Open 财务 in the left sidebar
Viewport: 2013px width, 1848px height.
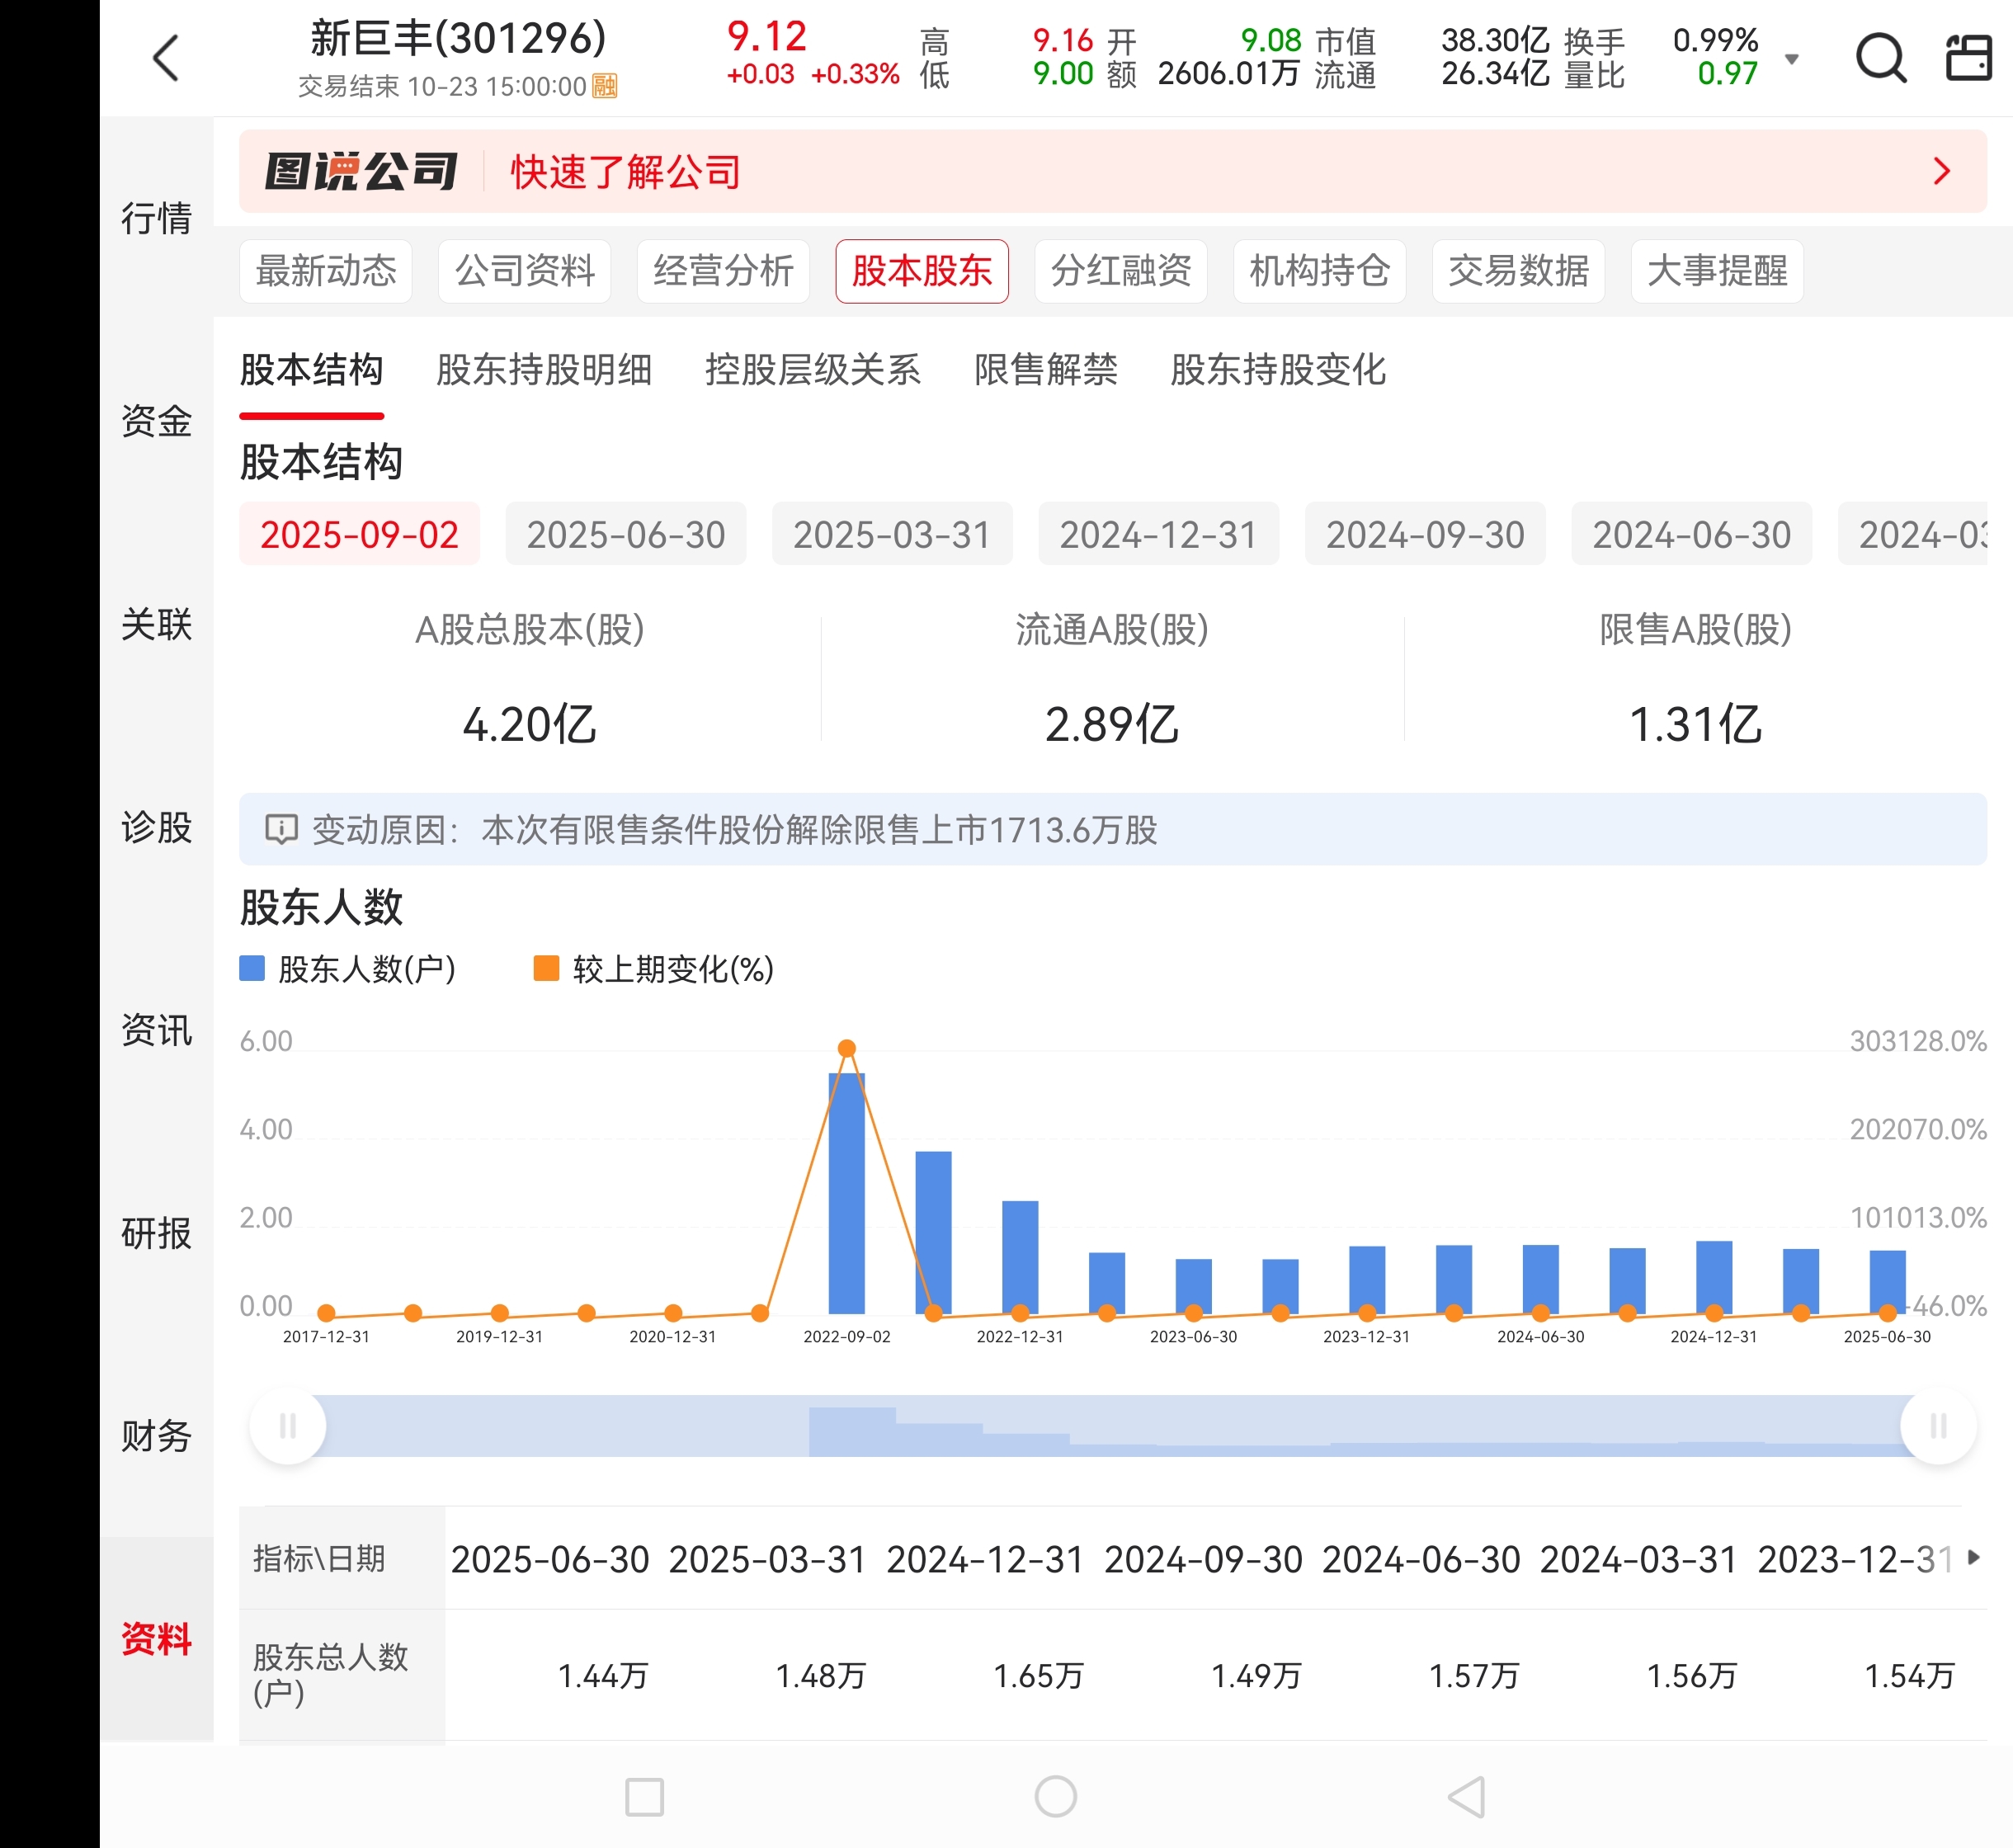coord(156,1436)
